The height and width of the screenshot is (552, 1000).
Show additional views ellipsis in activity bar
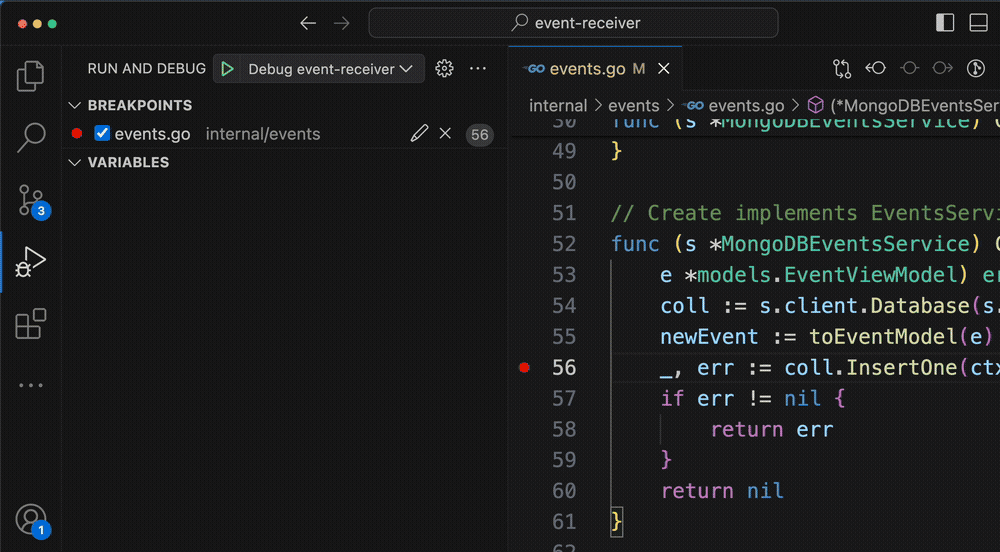pyautogui.click(x=31, y=385)
